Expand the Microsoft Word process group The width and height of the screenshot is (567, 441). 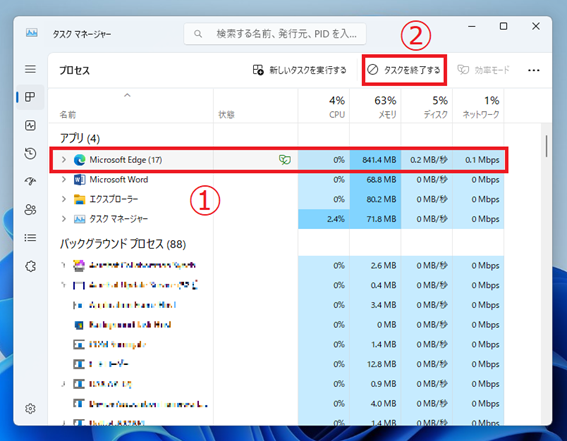pos(64,180)
